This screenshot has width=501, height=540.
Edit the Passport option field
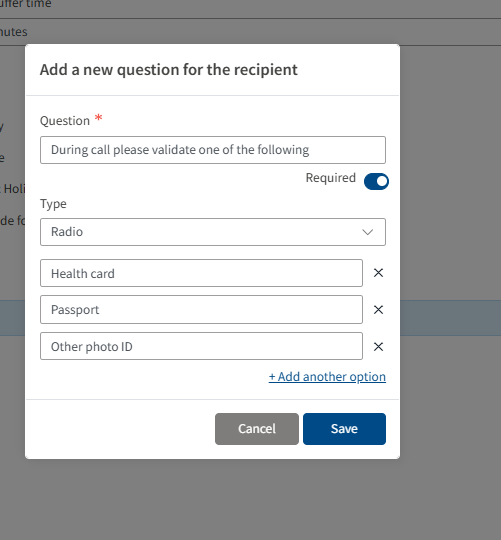coord(201,310)
